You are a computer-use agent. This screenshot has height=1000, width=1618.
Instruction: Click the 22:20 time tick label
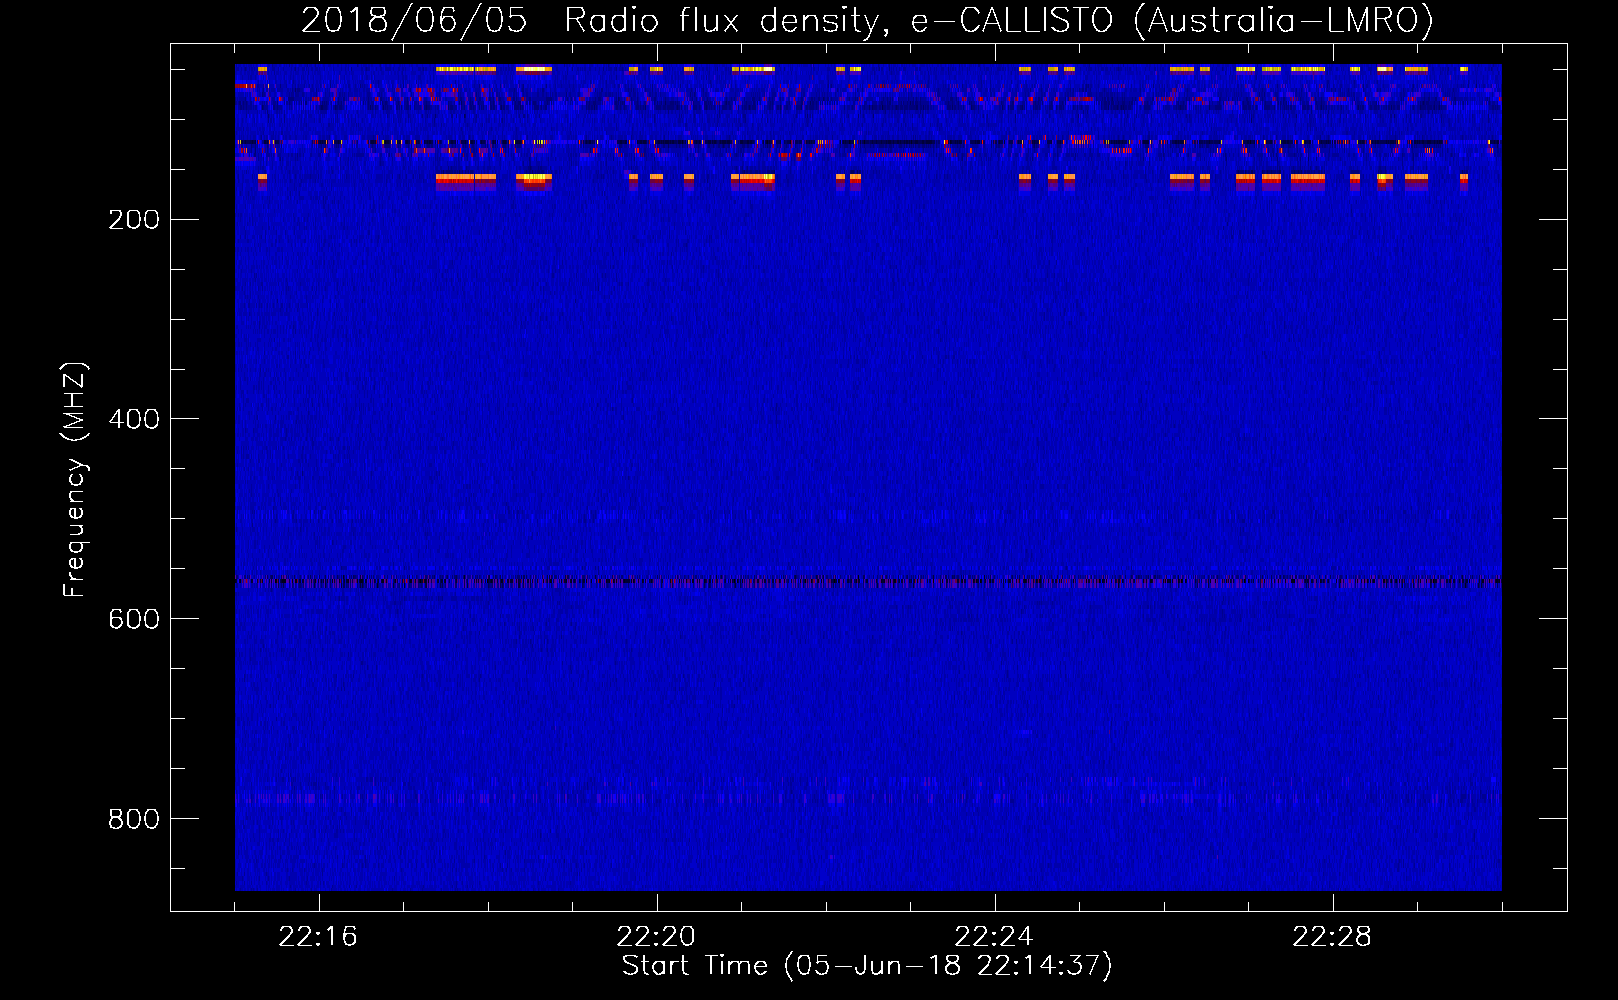click(656, 937)
